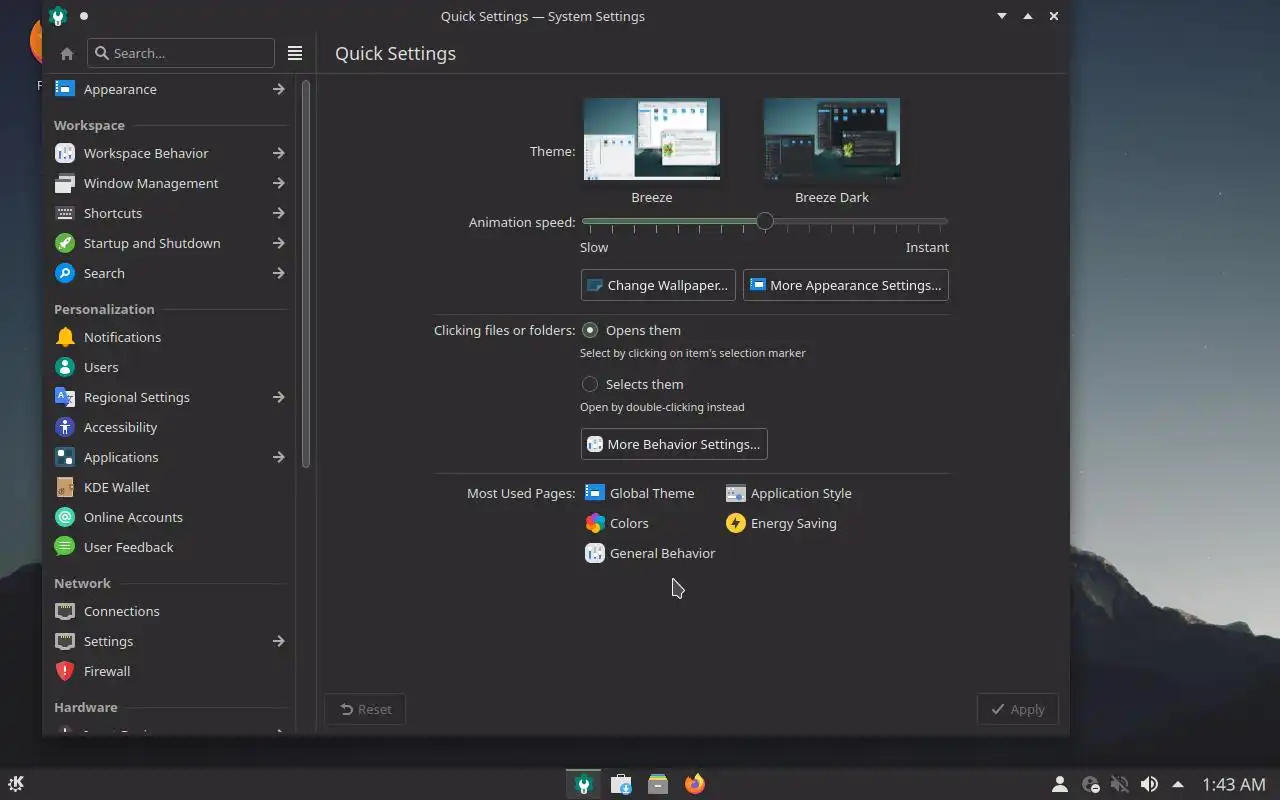Click the User Feedback icon
Image resolution: width=1280 pixels, height=800 pixels.
(x=65, y=547)
